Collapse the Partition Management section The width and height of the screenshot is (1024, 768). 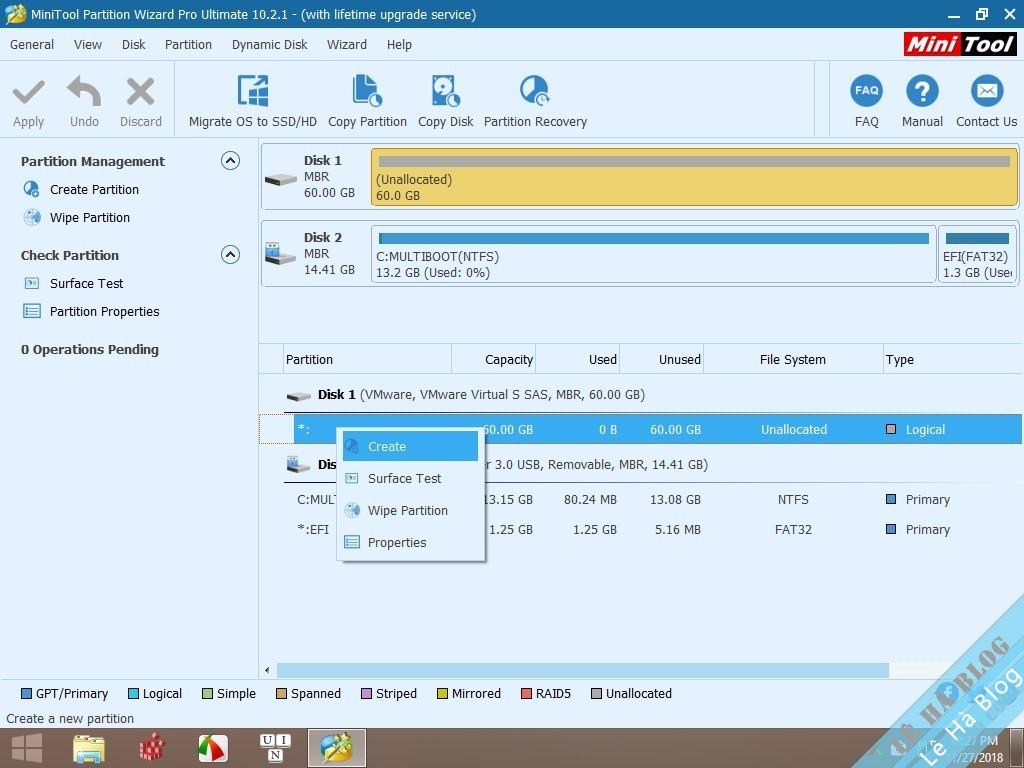coord(230,161)
